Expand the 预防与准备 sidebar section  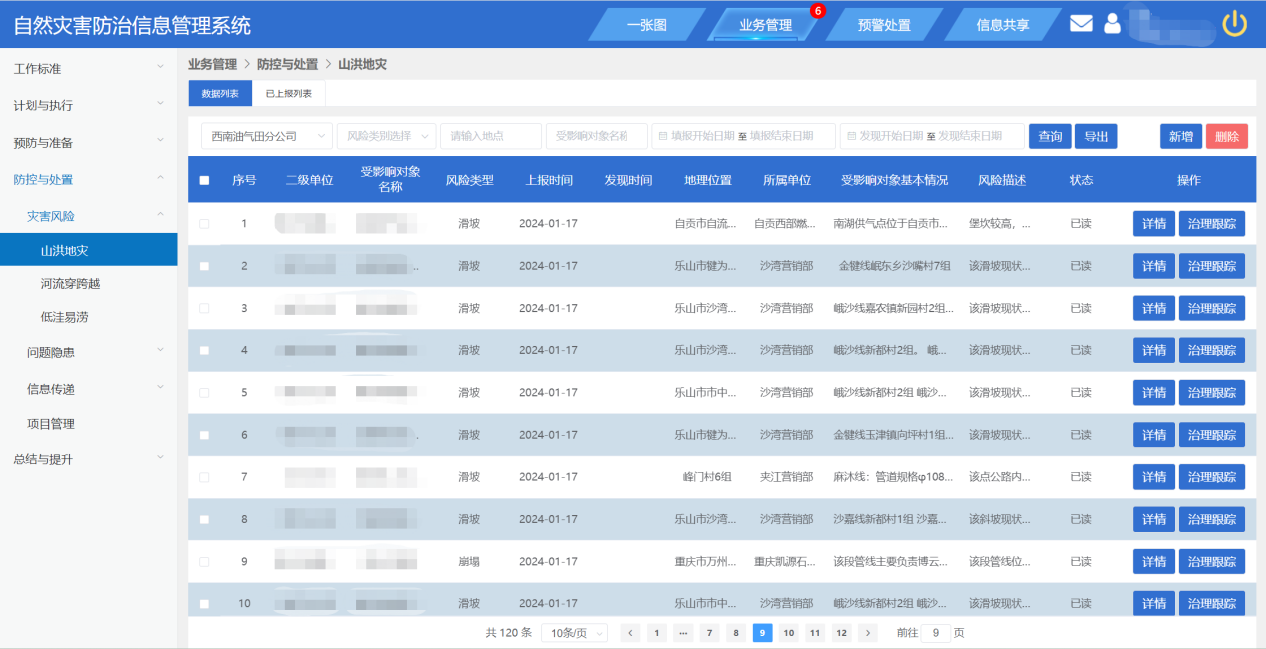click(x=88, y=143)
